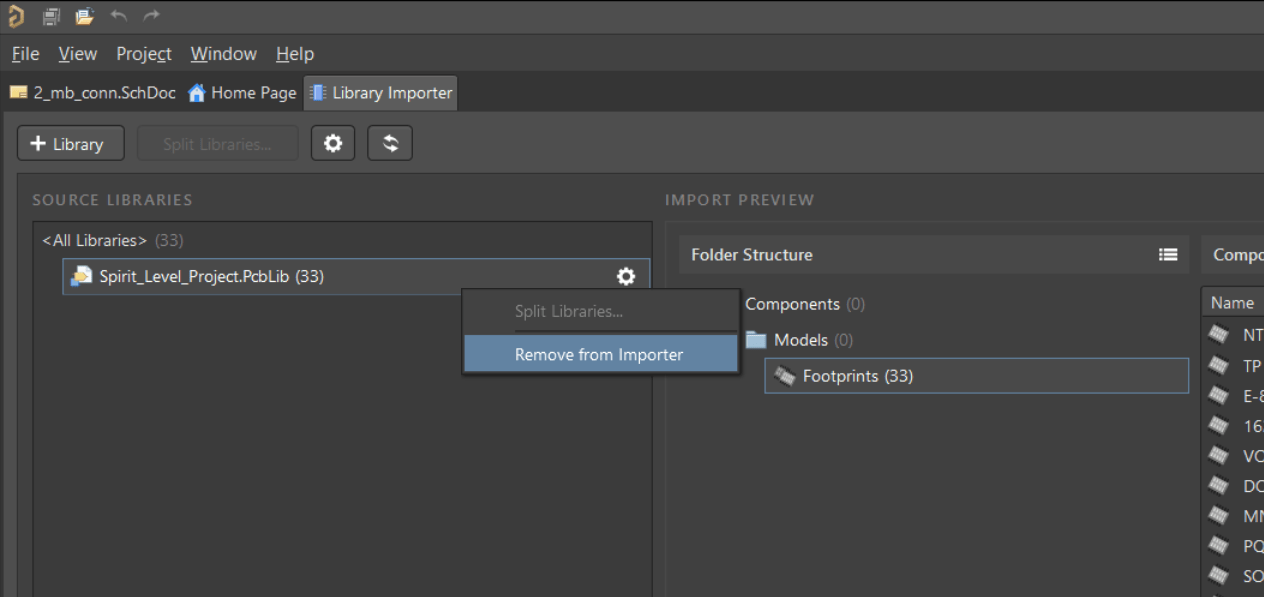This screenshot has width=1264, height=597.
Task: Select the Footprints (33) node
Action: 860,376
